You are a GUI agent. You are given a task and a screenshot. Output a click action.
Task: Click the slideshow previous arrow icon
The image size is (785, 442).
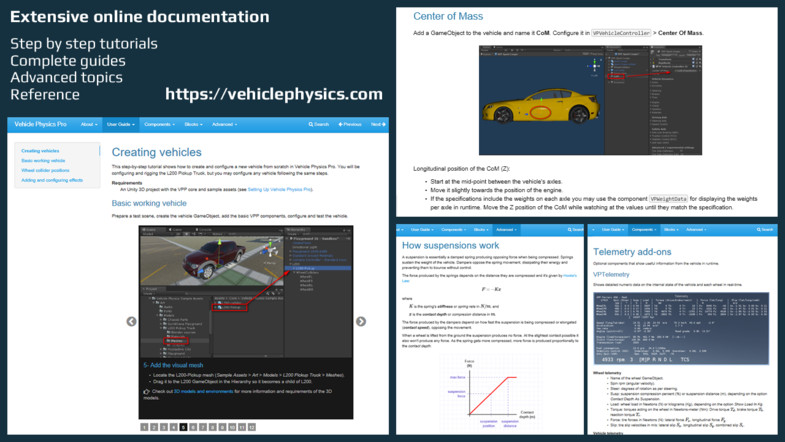131,321
